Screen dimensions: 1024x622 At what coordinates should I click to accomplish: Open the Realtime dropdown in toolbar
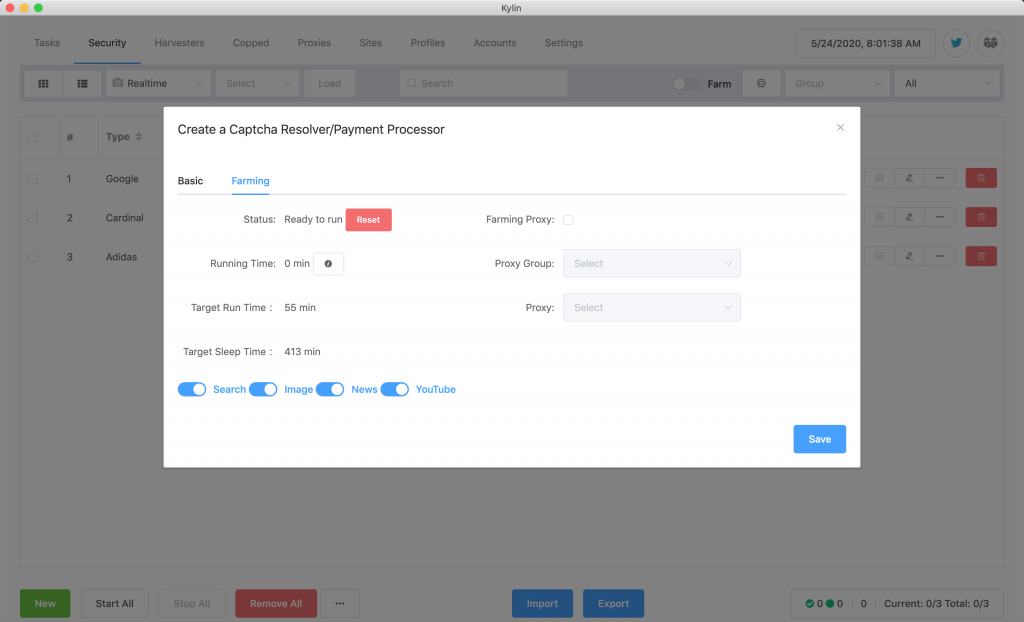click(x=158, y=84)
